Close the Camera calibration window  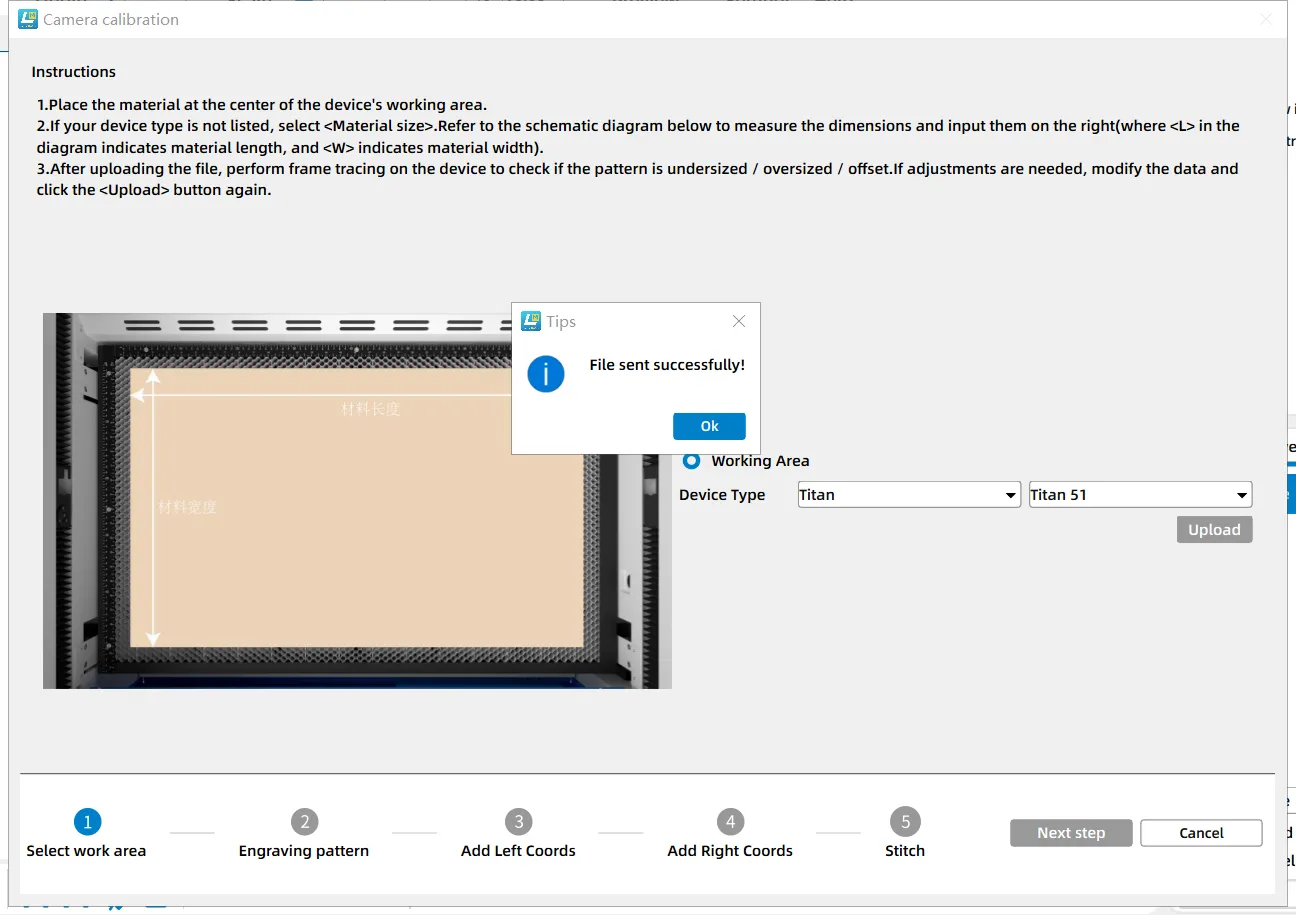(x=1266, y=19)
